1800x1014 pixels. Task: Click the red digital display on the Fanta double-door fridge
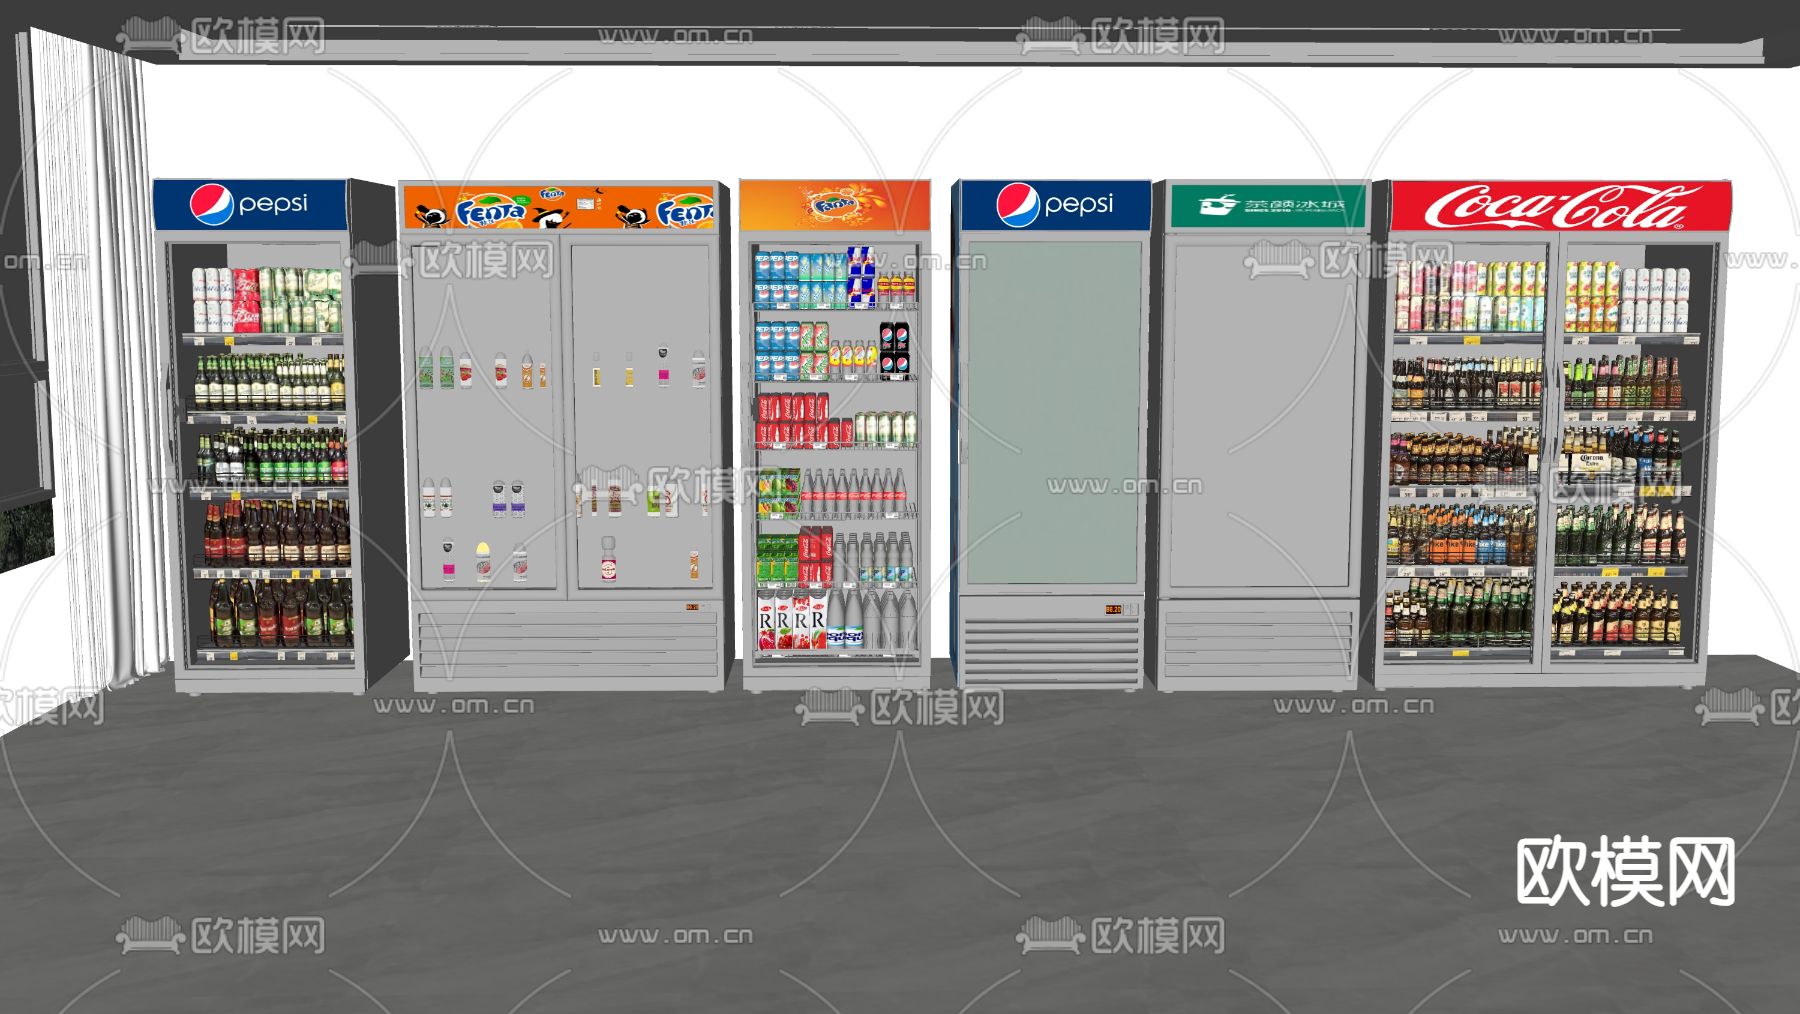pos(692,606)
